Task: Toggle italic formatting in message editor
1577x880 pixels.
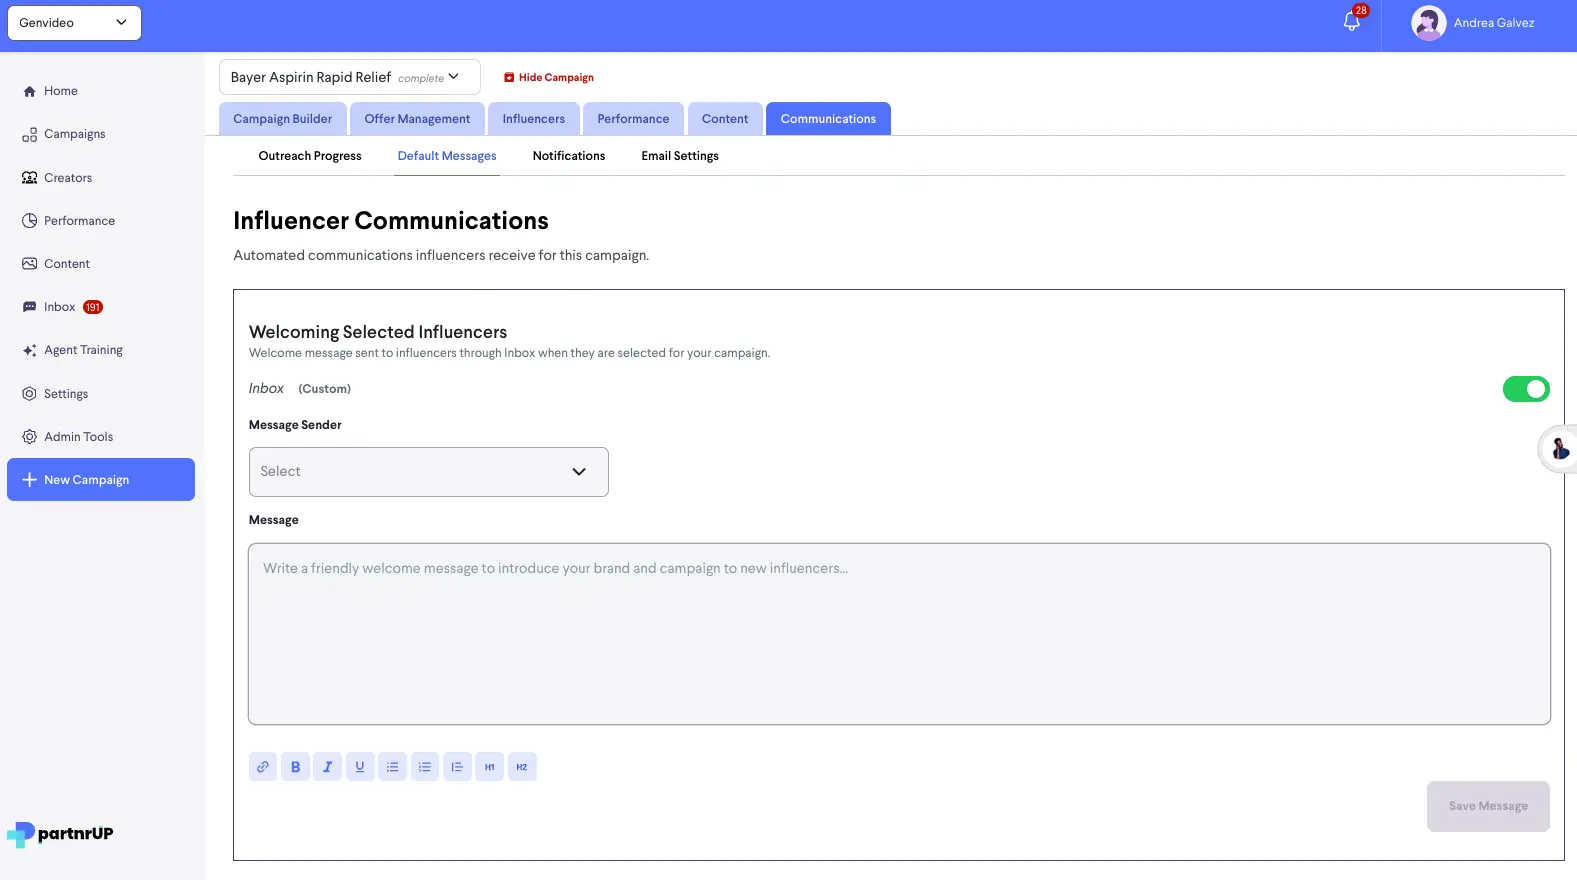Action: pos(327,767)
